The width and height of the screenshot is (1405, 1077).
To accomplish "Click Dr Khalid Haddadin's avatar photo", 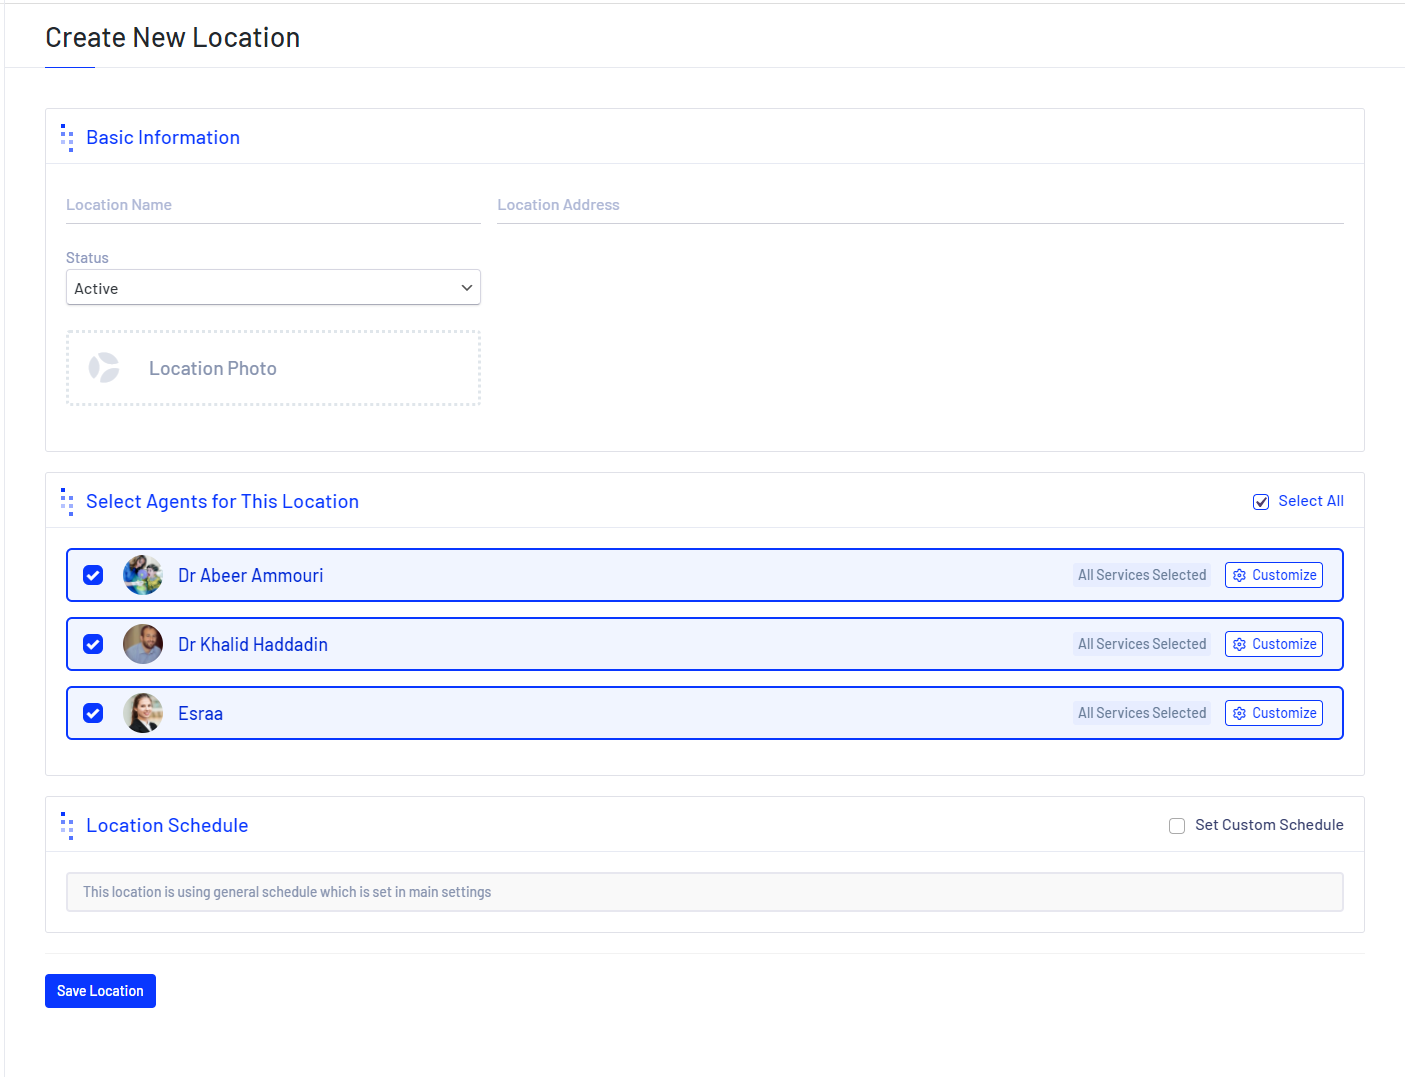I will (143, 644).
